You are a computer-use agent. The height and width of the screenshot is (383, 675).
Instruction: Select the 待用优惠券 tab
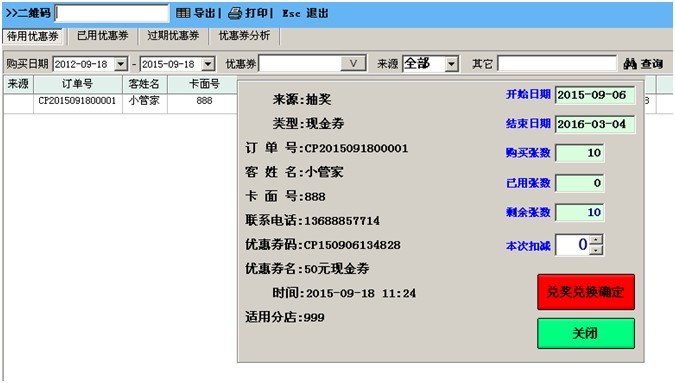point(33,36)
